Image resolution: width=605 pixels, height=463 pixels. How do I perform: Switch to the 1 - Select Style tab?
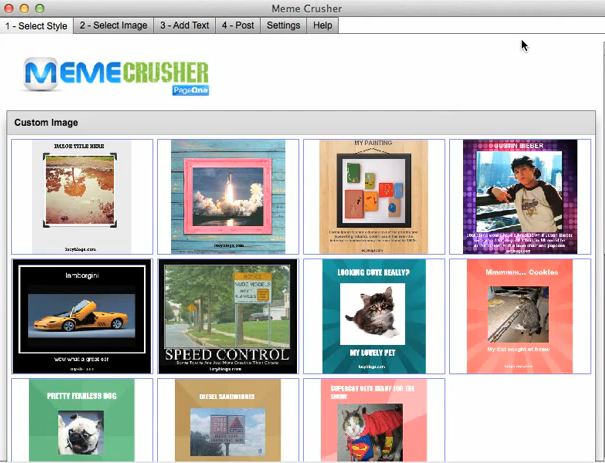[x=36, y=26]
